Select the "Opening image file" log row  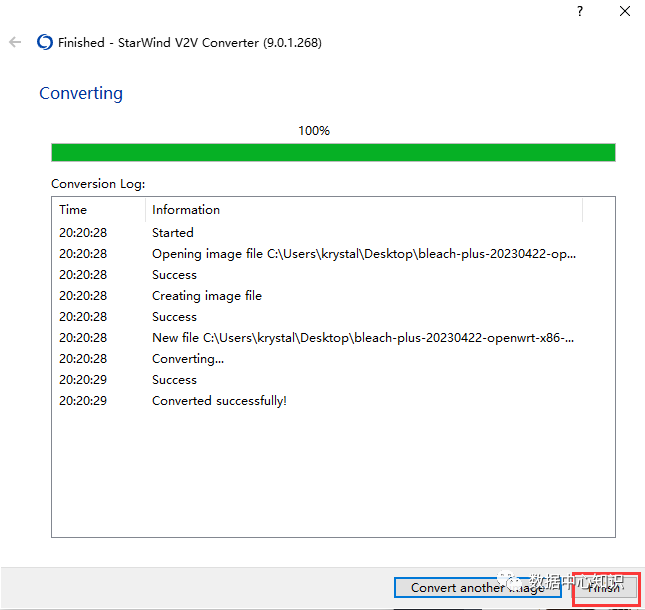363,254
